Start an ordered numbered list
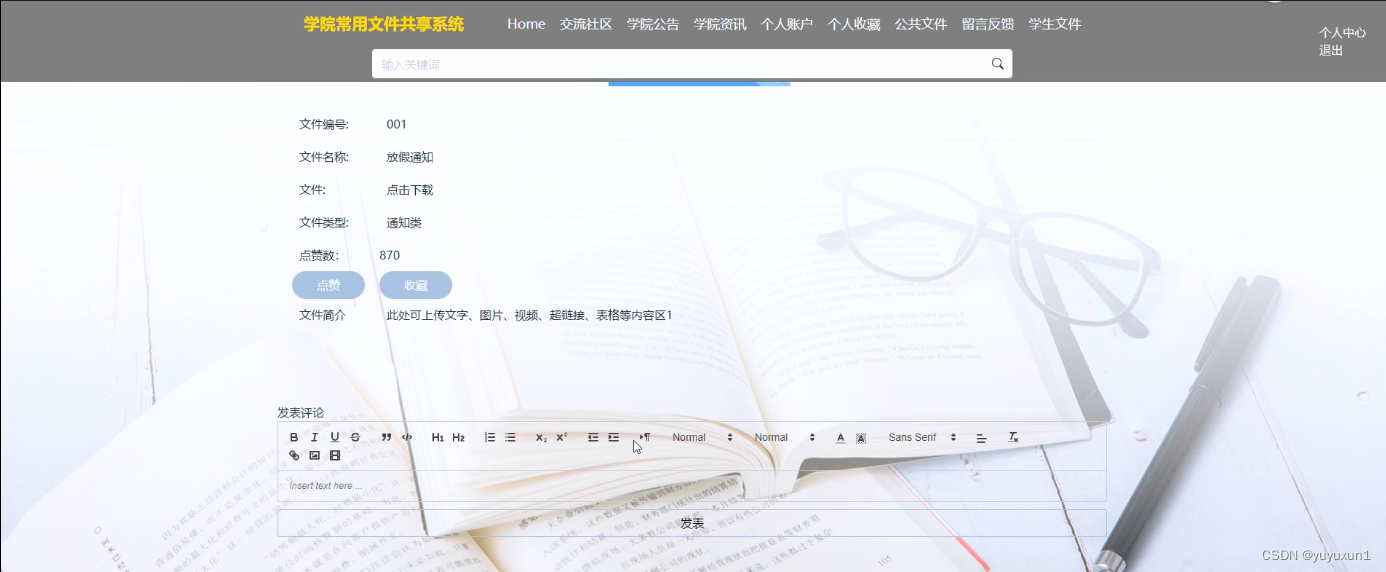Image resolution: width=1386 pixels, height=572 pixels. pyautogui.click(x=490, y=438)
